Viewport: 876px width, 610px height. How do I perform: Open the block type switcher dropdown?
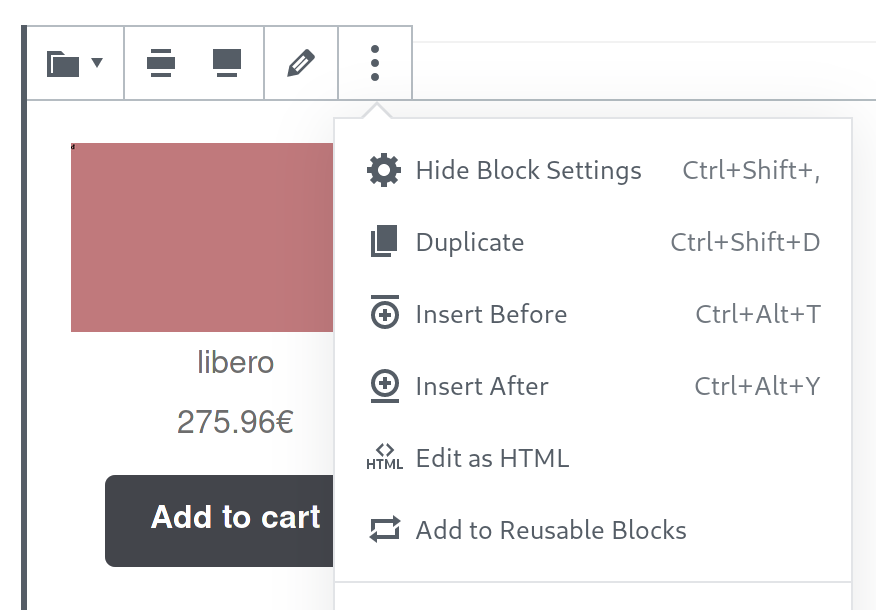tap(75, 63)
